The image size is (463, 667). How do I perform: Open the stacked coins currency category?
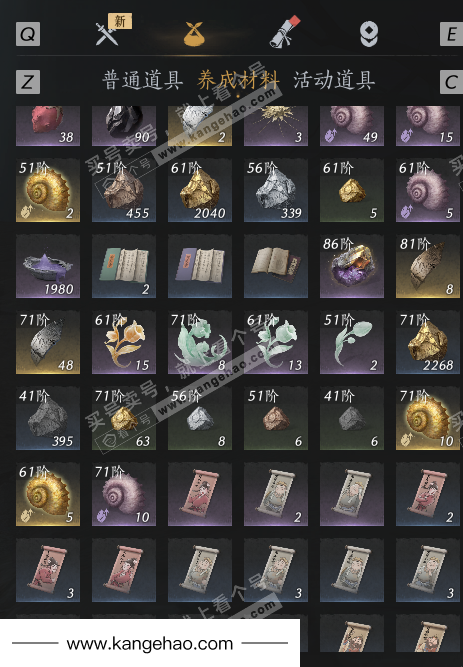[369, 34]
